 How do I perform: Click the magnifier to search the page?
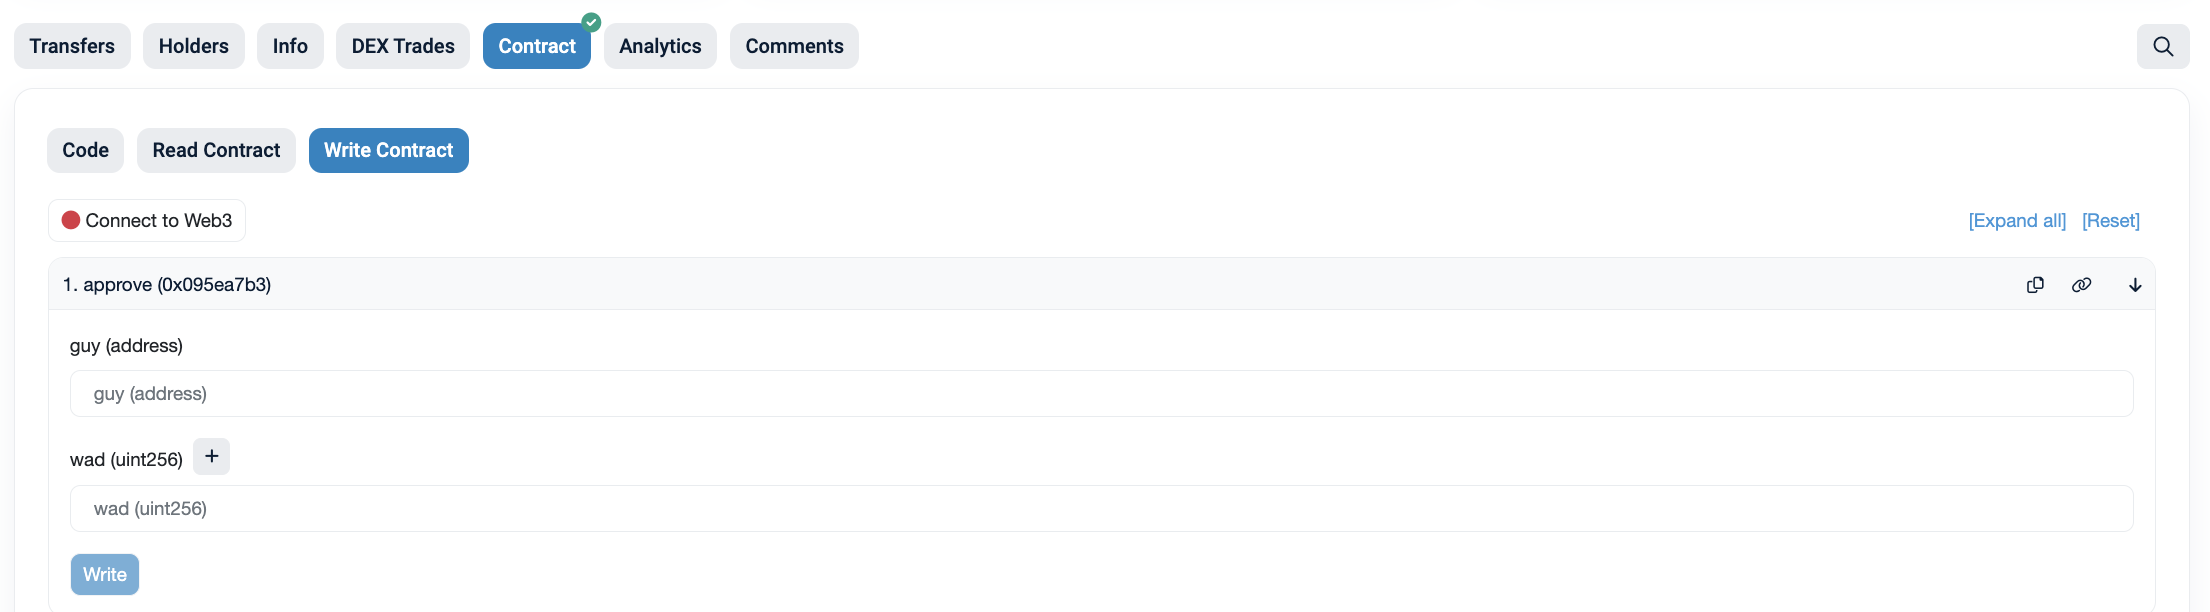pos(2163,46)
